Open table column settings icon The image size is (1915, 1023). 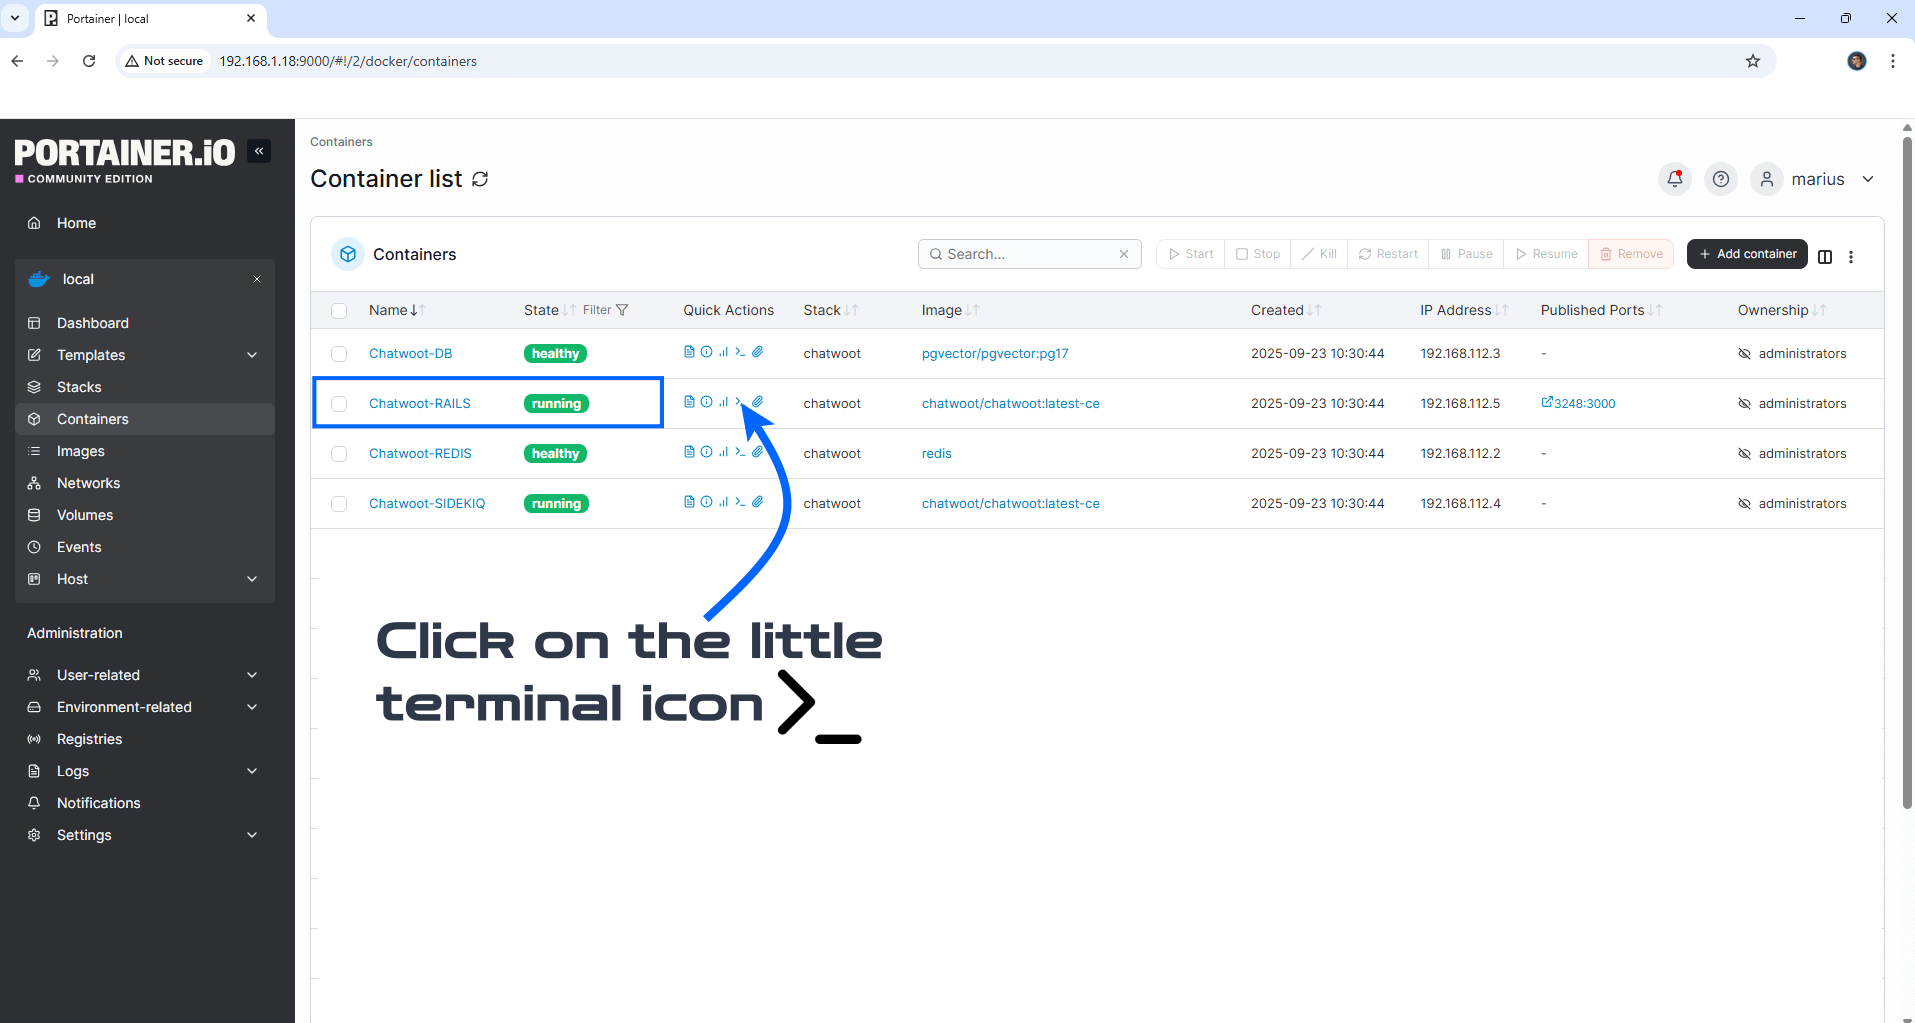tap(1825, 256)
